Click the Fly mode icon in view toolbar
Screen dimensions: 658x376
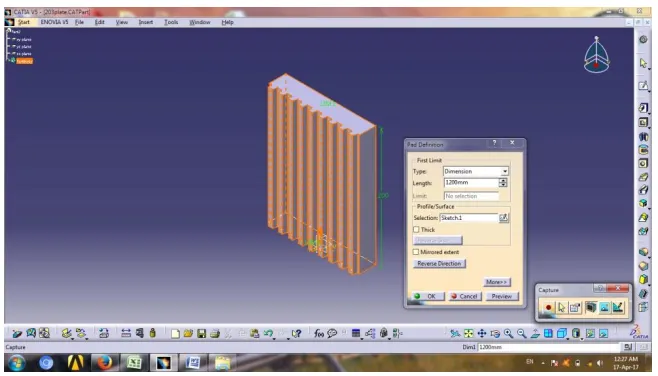(455, 334)
